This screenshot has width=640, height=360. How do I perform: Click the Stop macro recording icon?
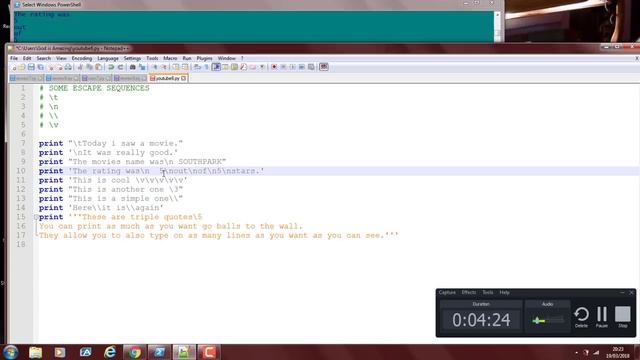(x=283, y=67)
